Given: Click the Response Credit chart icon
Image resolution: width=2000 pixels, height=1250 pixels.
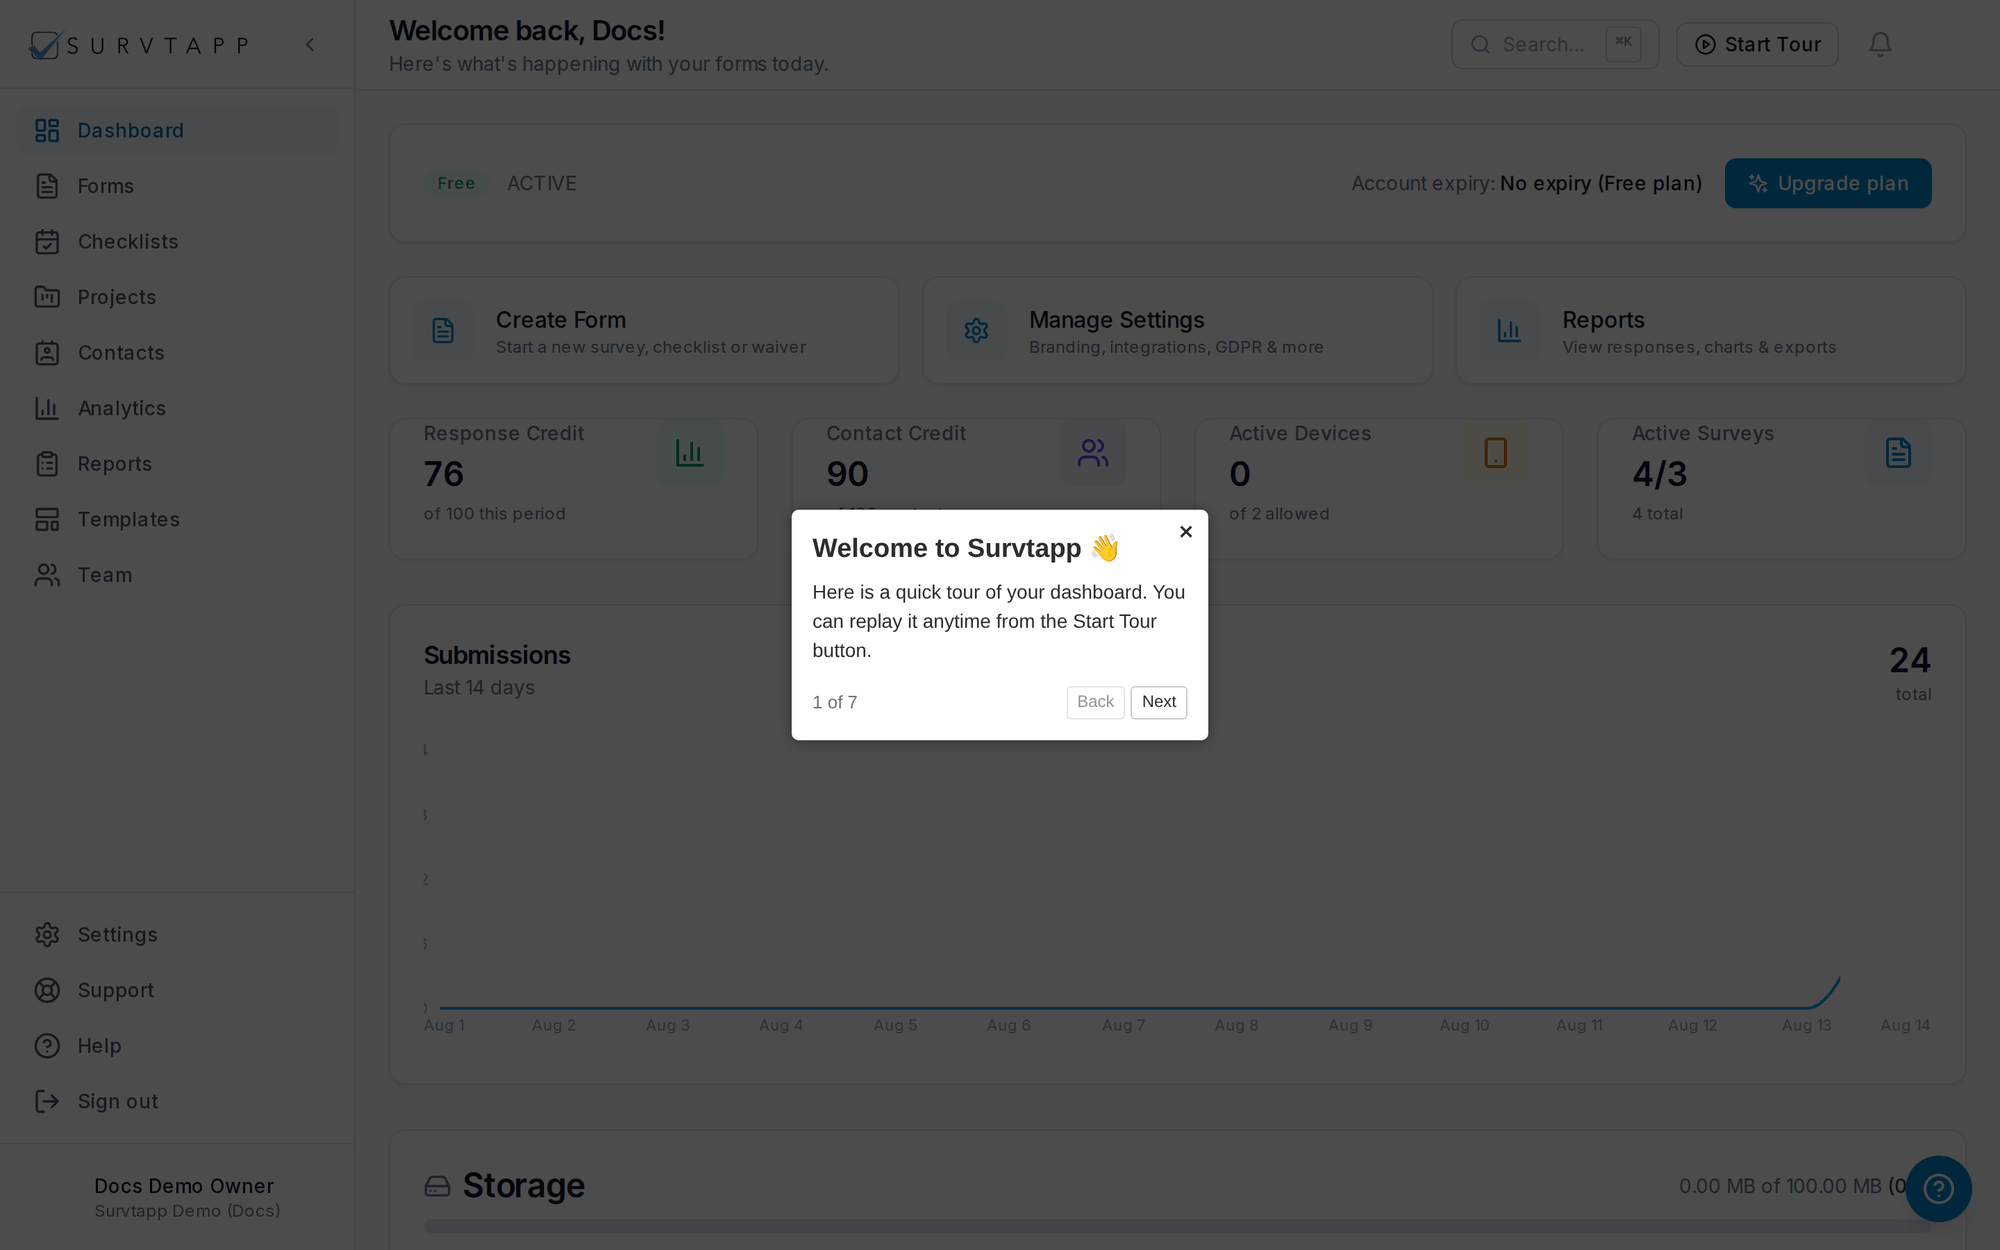Looking at the screenshot, I should 690,453.
